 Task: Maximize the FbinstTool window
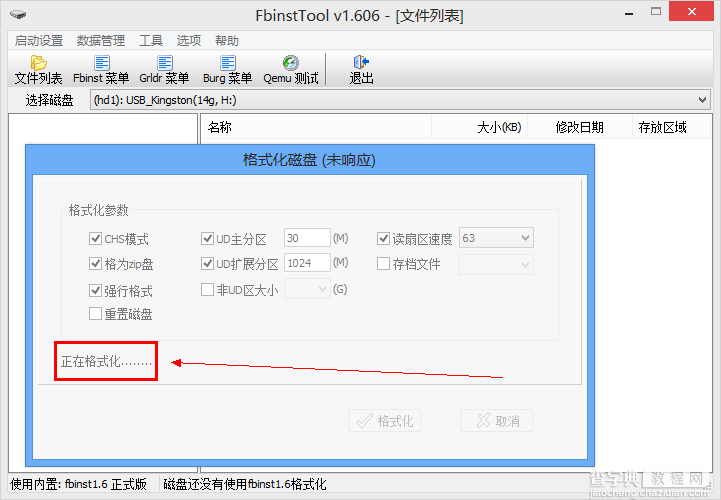pyautogui.click(x=656, y=12)
